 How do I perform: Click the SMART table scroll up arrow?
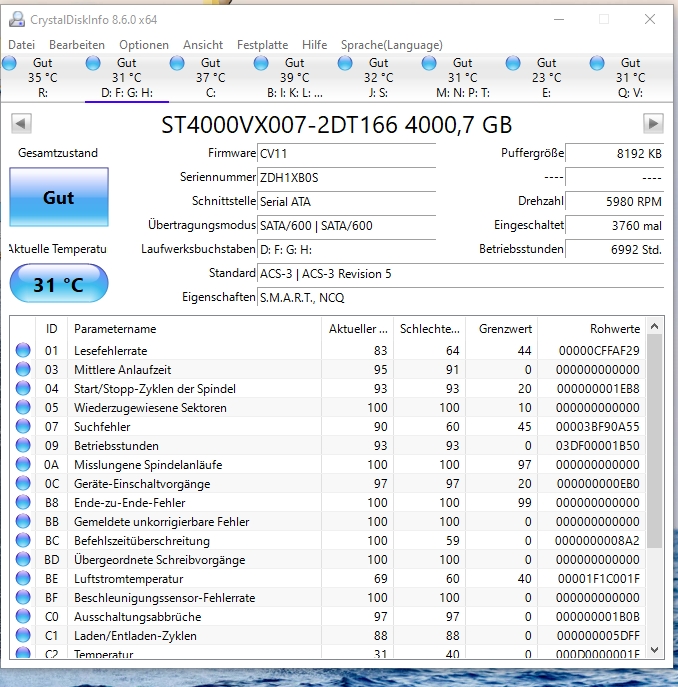point(654,326)
